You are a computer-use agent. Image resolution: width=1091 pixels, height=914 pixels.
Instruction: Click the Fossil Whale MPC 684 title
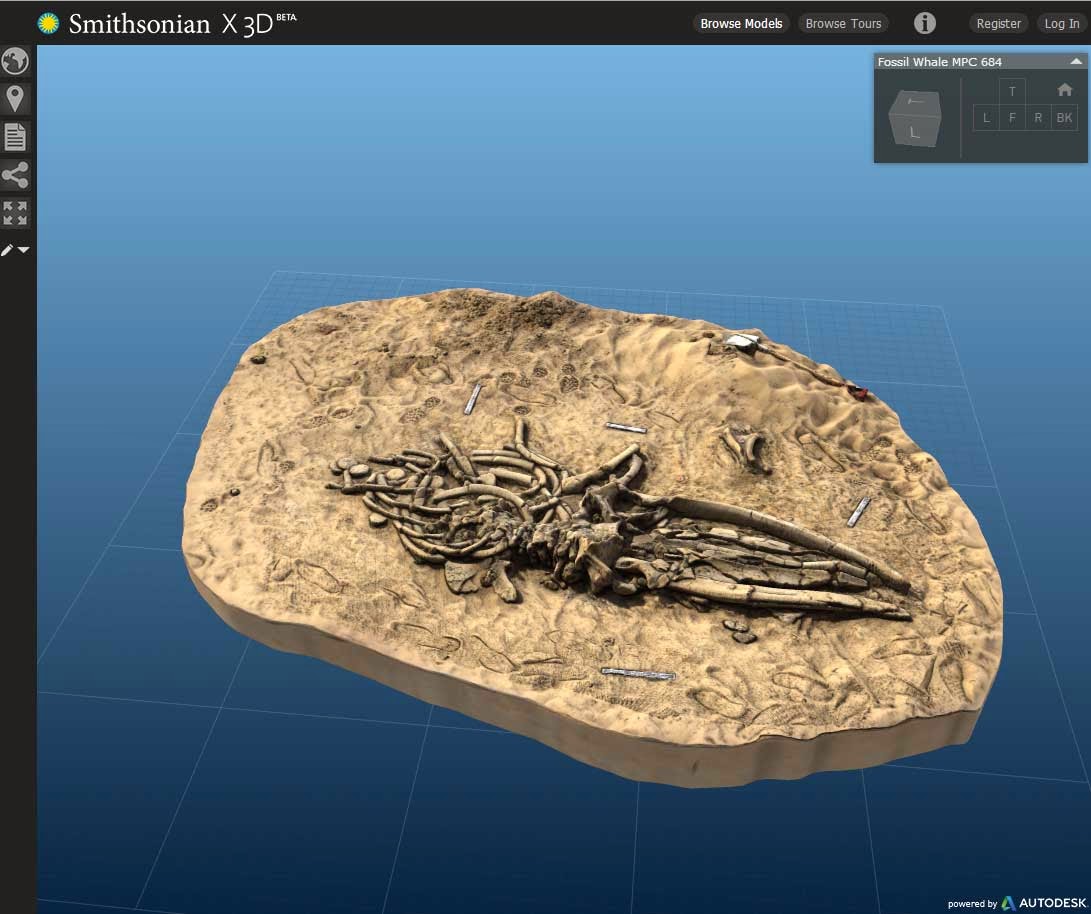point(939,62)
